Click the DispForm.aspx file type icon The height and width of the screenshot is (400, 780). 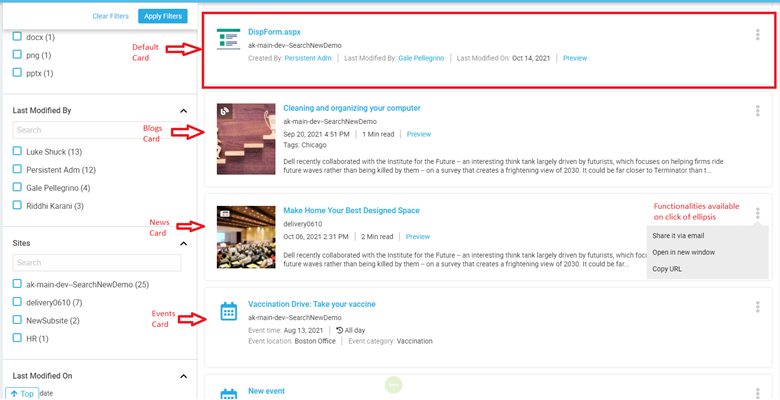(x=229, y=41)
